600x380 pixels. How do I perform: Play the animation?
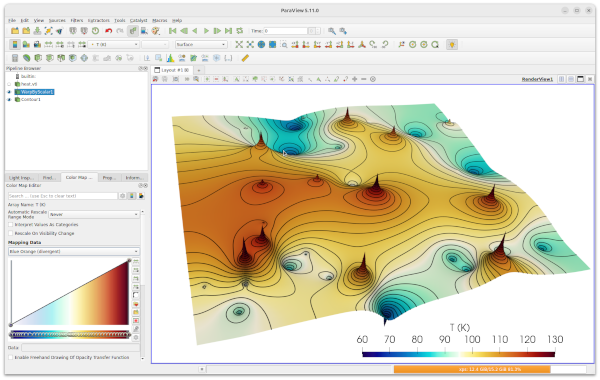click(206, 31)
